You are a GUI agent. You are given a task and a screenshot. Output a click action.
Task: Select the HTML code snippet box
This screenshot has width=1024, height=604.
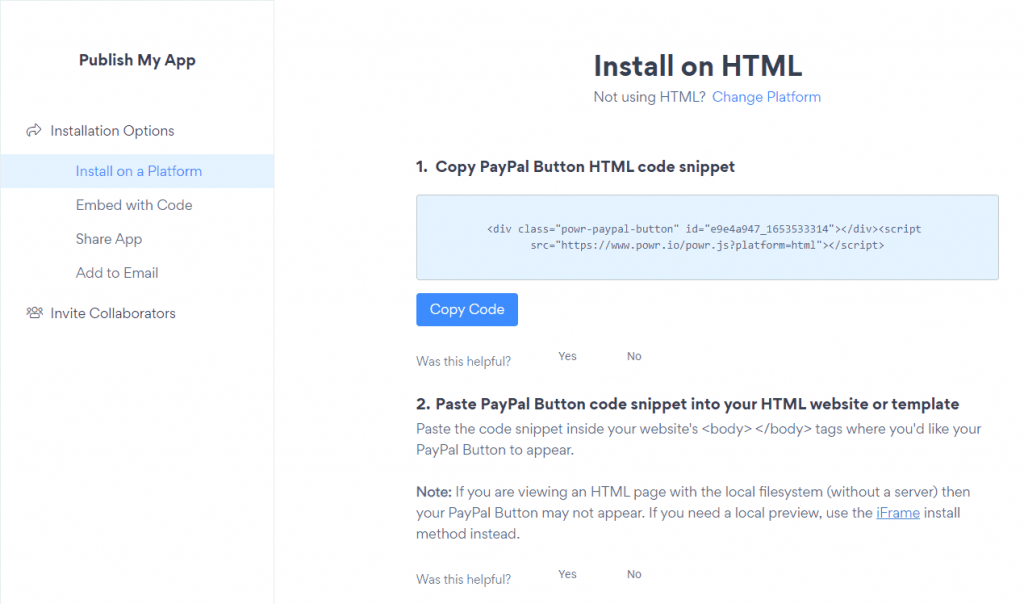click(x=707, y=237)
